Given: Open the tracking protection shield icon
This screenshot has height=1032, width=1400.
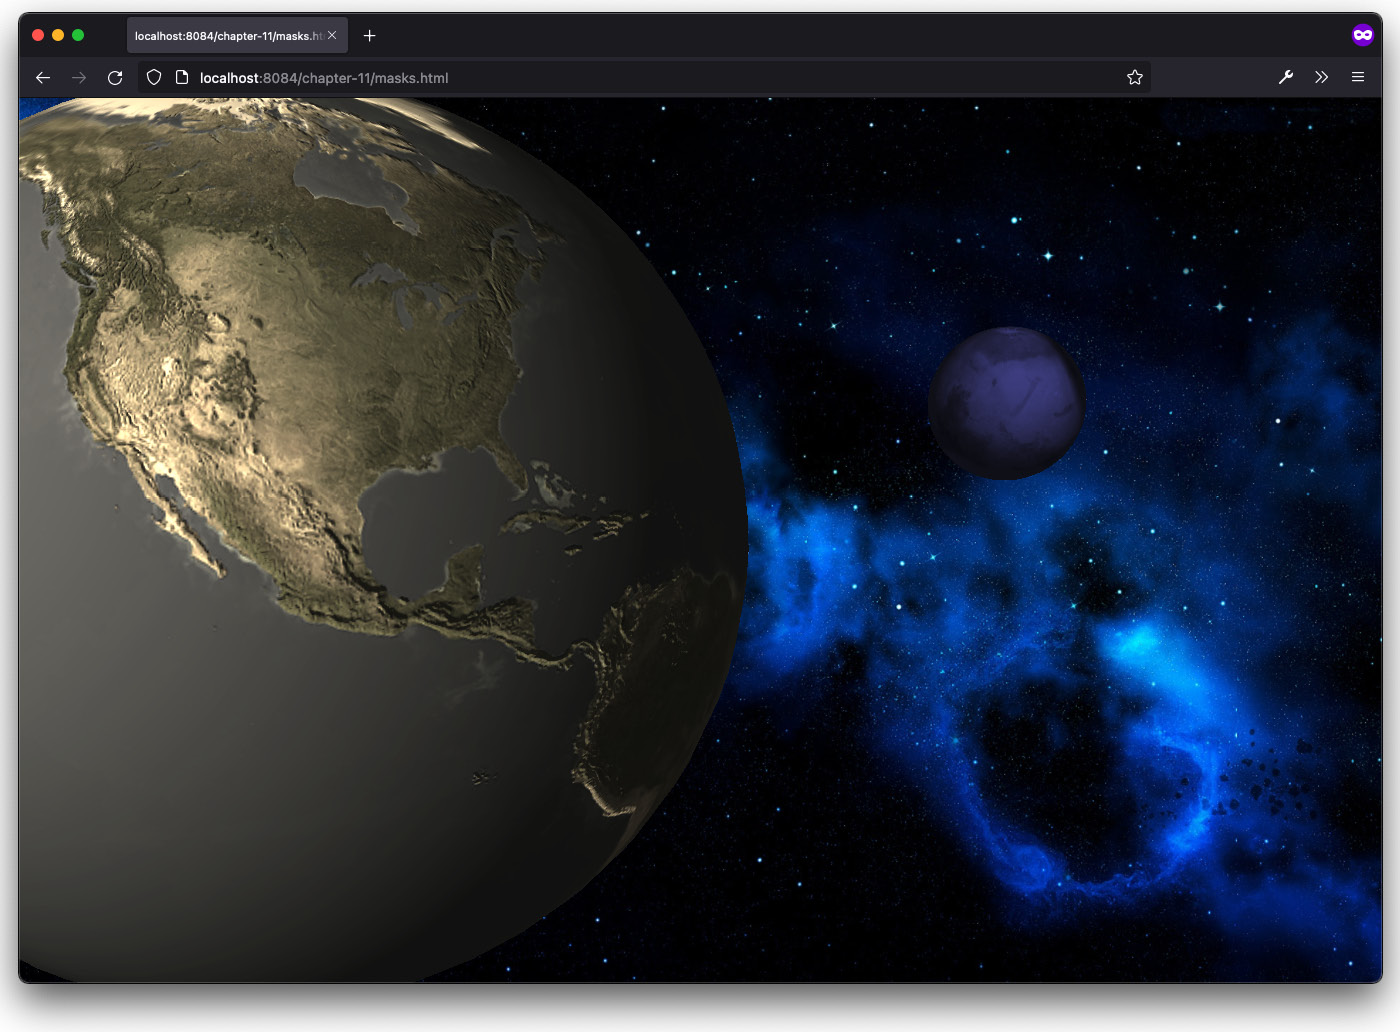Looking at the screenshot, I should [x=154, y=77].
